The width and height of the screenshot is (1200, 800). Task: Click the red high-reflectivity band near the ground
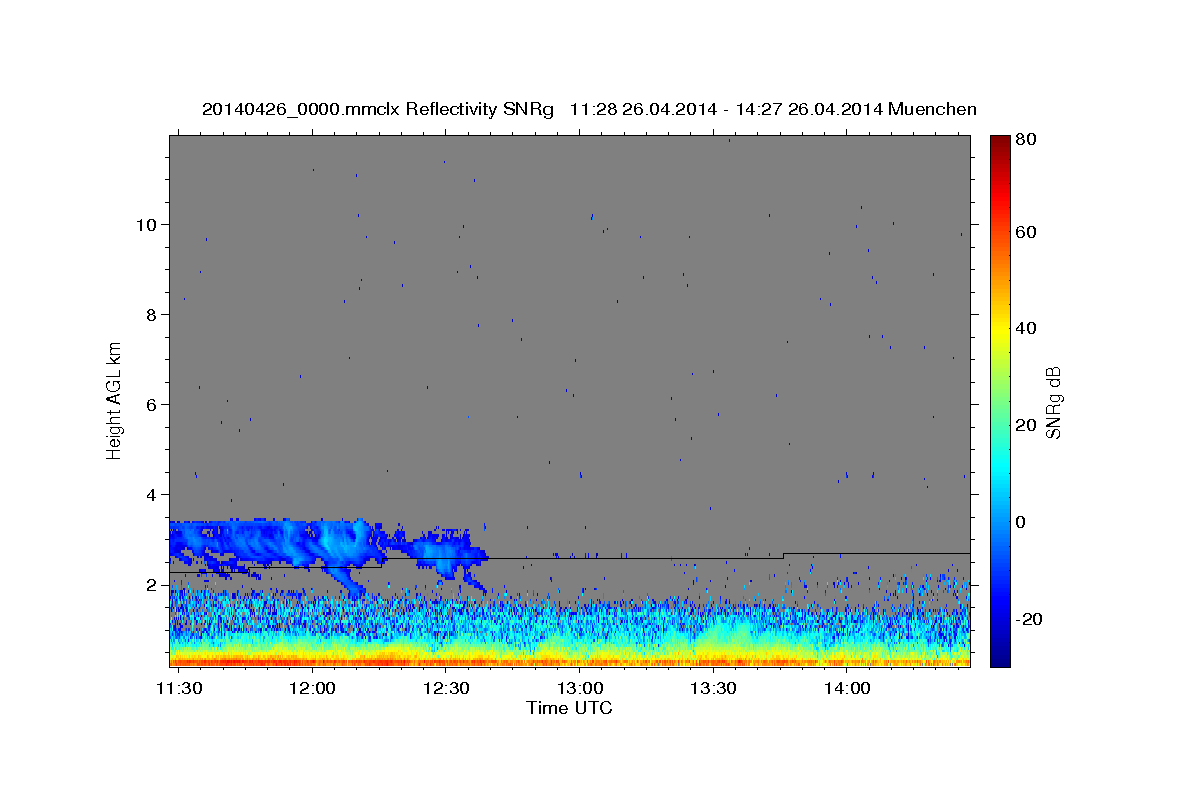click(569, 661)
